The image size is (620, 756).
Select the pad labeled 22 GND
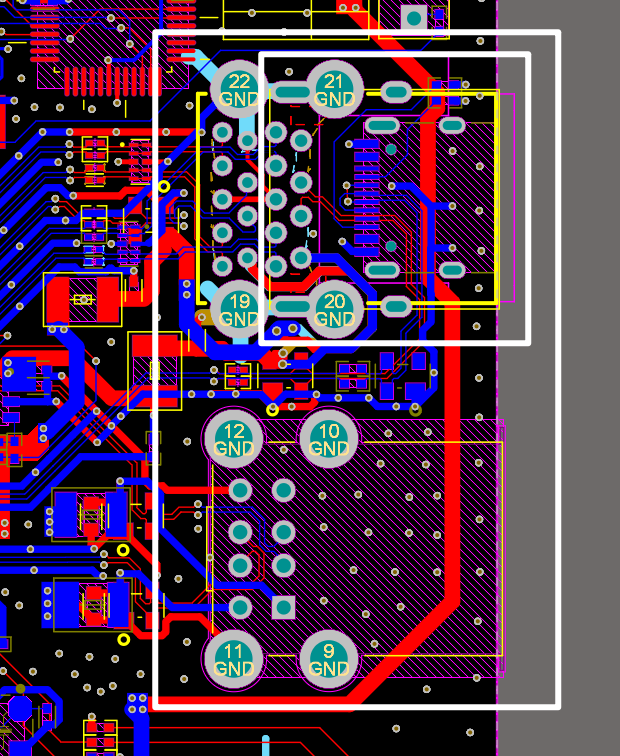coord(240,90)
